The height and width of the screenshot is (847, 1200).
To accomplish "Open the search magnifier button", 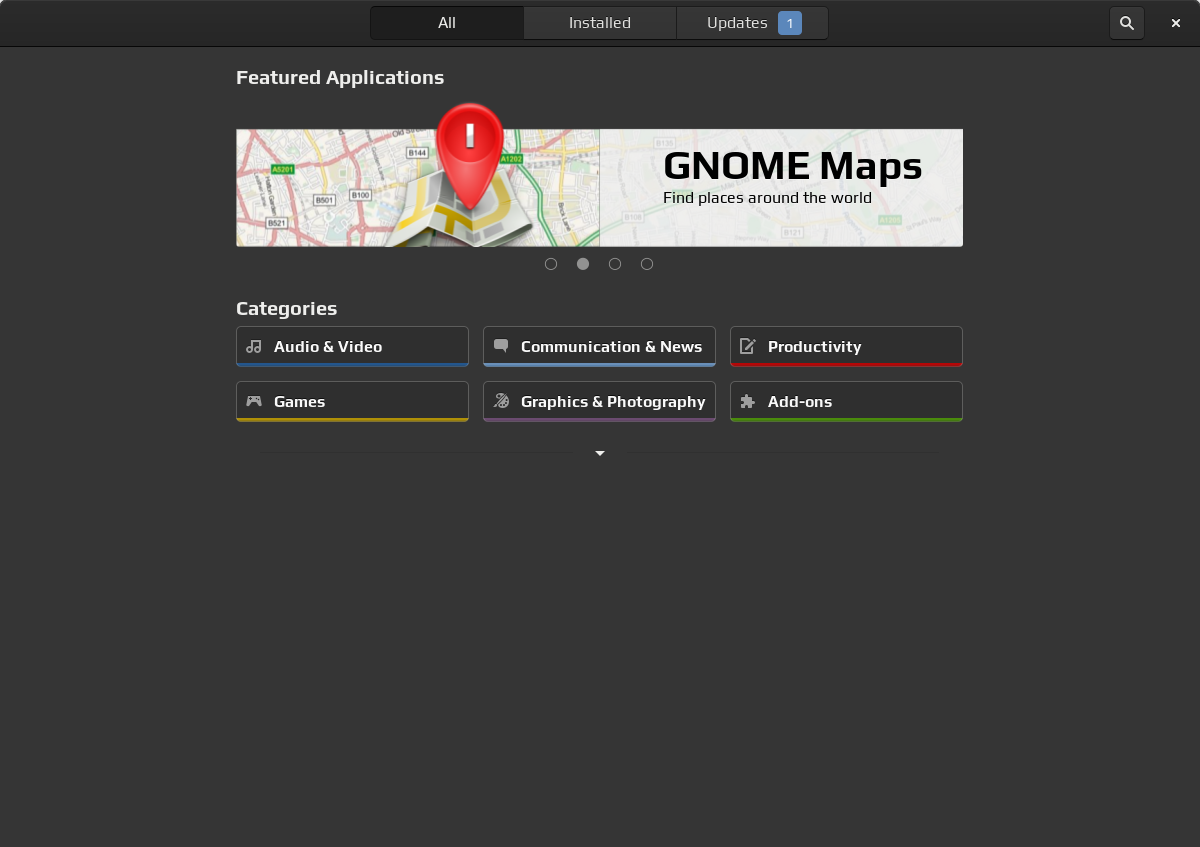I will (1127, 23).
